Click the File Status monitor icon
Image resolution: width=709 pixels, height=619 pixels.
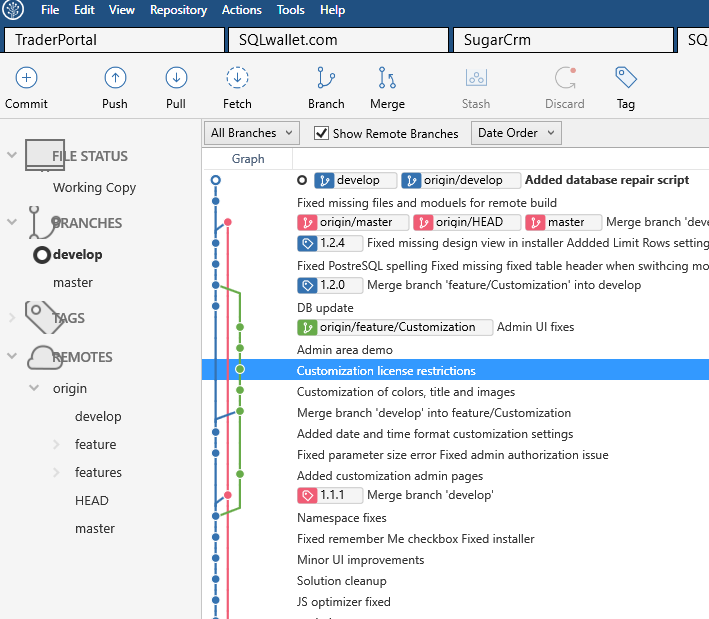click(45, 156)
